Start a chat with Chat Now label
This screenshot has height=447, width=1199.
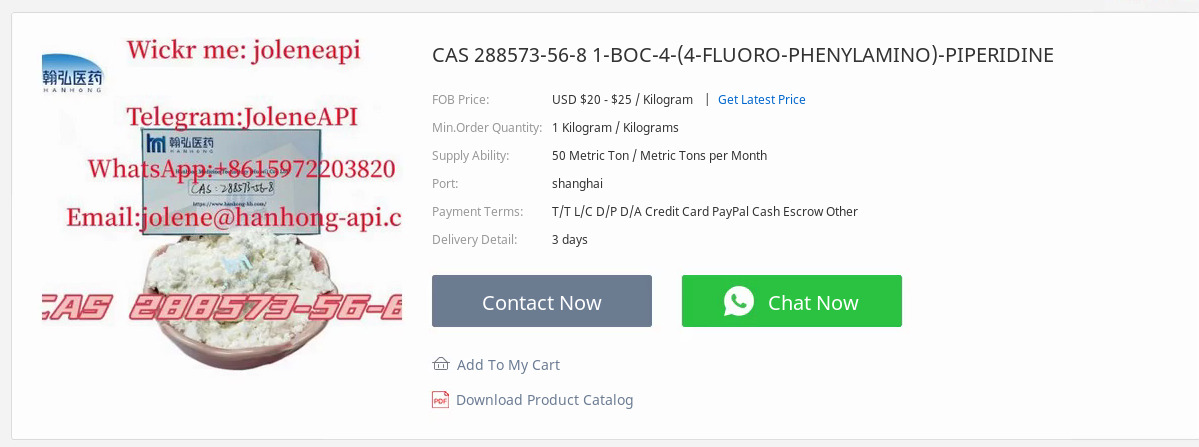813,303
